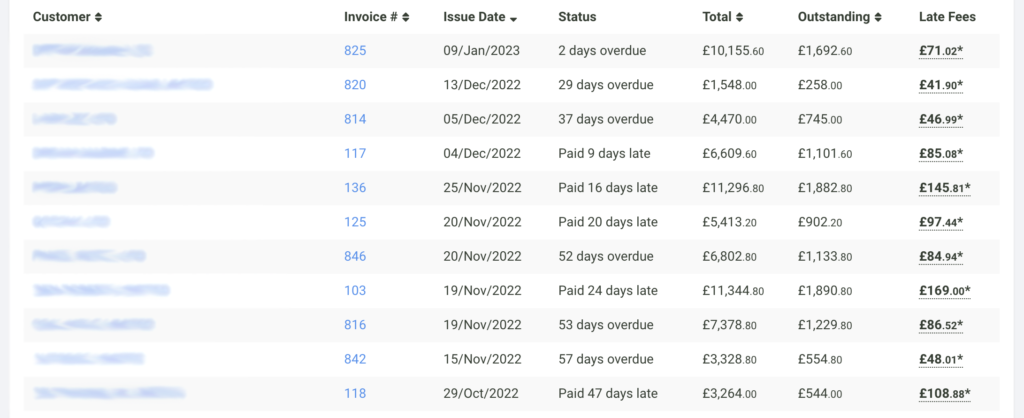Screen dimensions: 1024x418
Task: Toggle Issue Date descending sort arrow
Action: pyautogui.click(x=513, y=18)
